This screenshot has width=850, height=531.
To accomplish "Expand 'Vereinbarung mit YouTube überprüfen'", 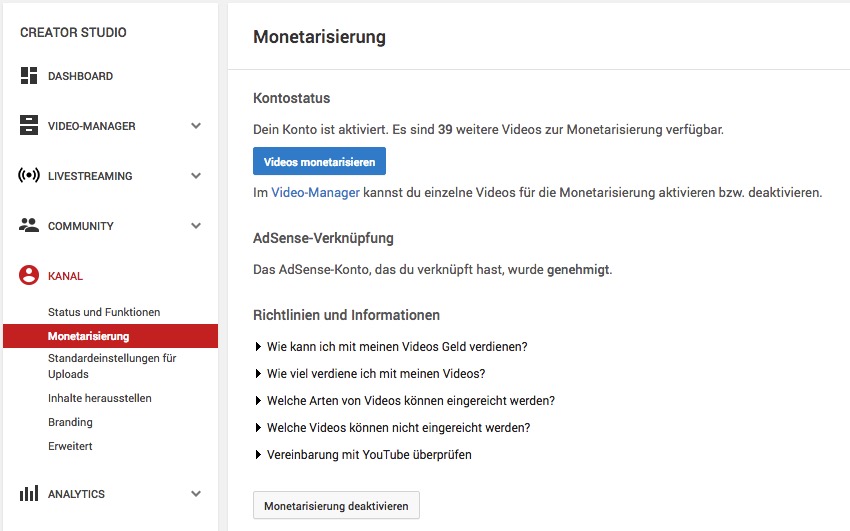I will pyautogui.click(x=363, y=455).
